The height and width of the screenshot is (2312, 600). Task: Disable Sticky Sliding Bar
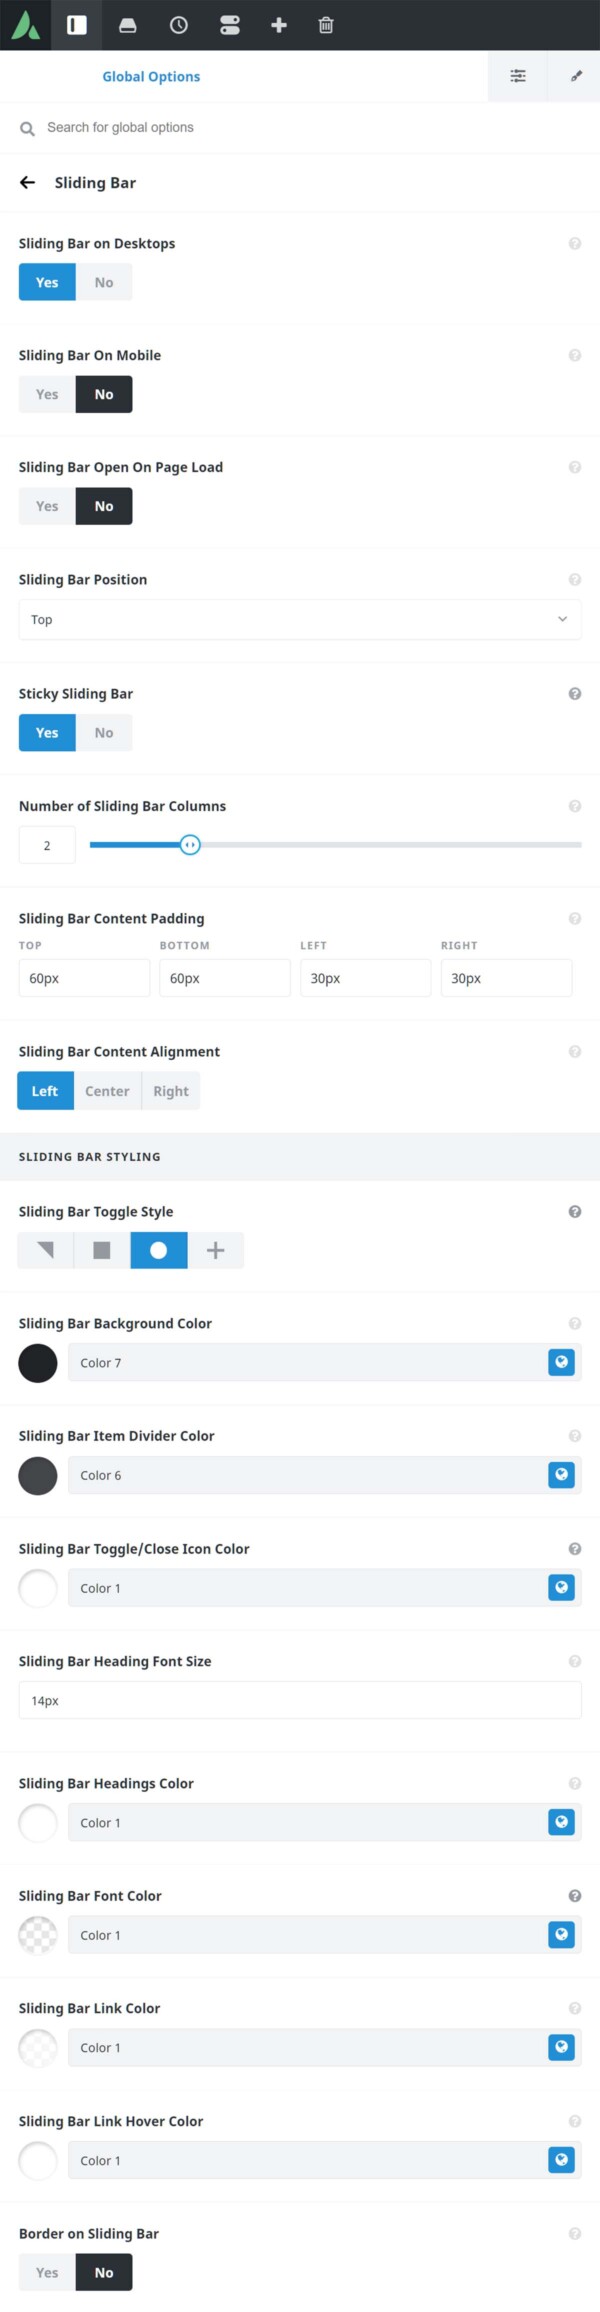(104, 732)
